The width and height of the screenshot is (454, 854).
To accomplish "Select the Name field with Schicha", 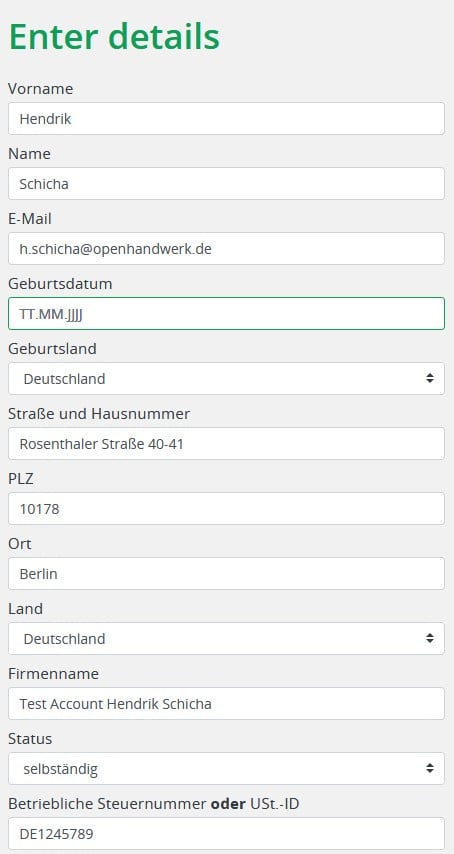I will (x=226, y=184).
